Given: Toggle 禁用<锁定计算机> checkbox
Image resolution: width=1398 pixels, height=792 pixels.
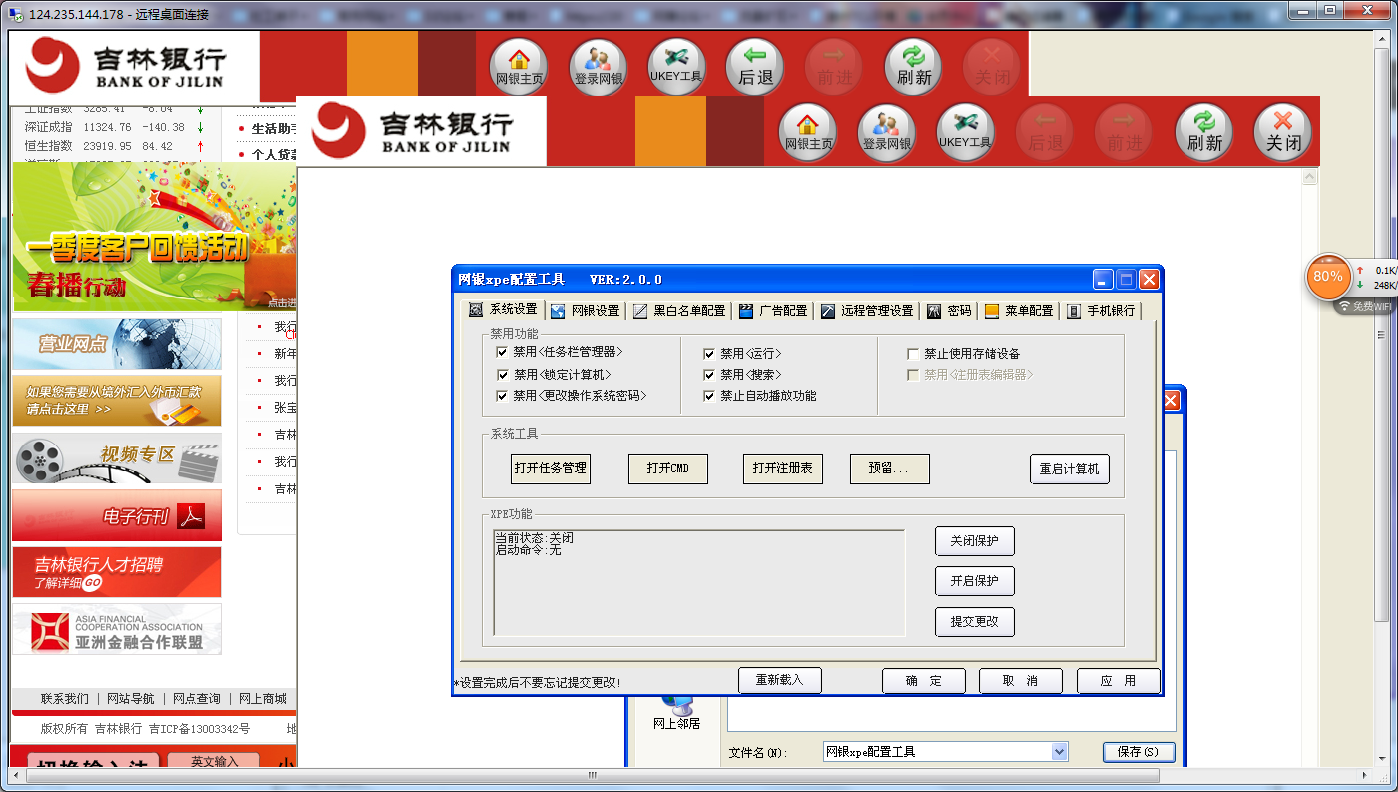Looking at the screenshot, I should click(502, 374).
